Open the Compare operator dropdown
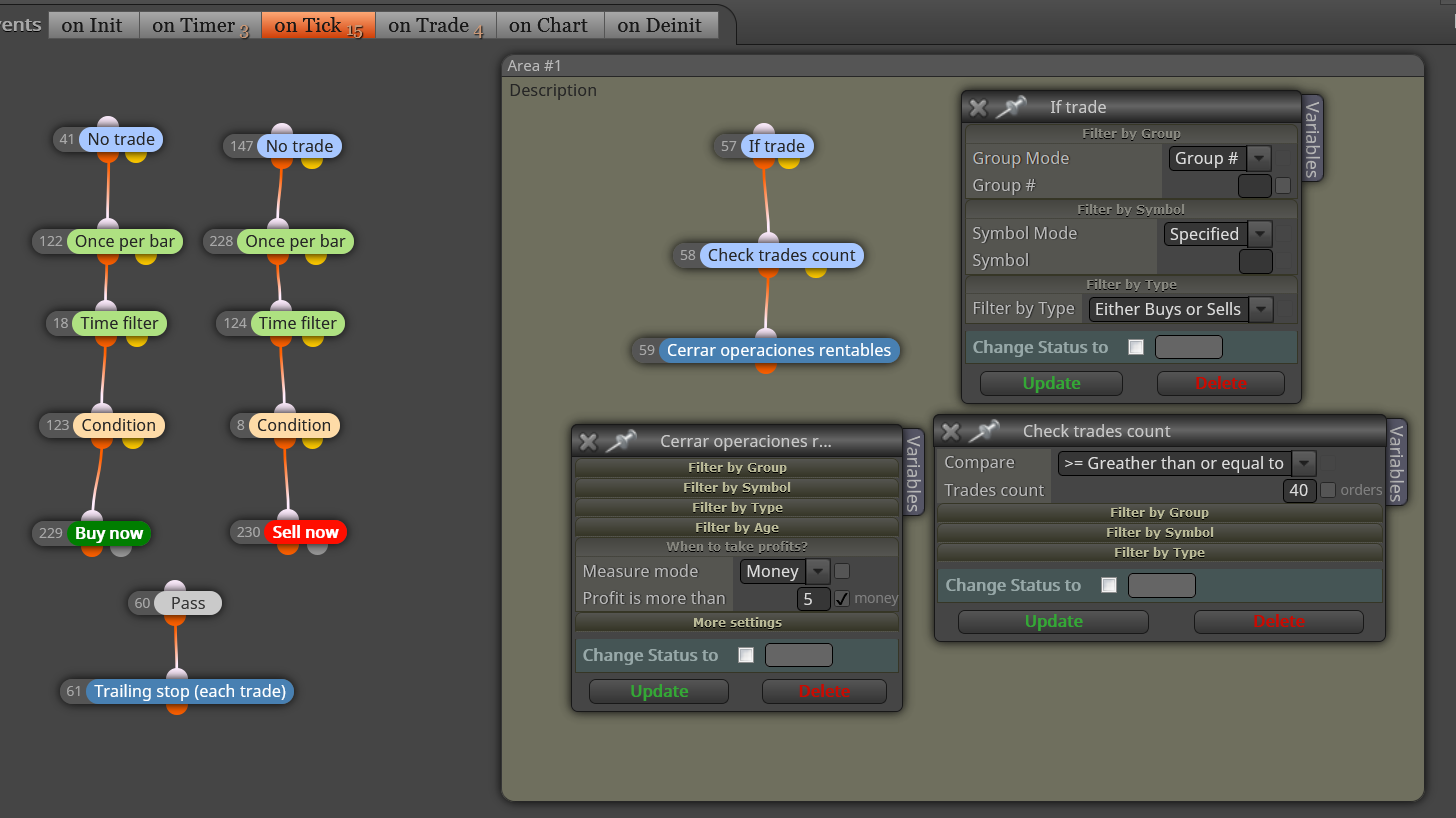The width and height of the screenshot is (1456, 818). point(1187,463)
